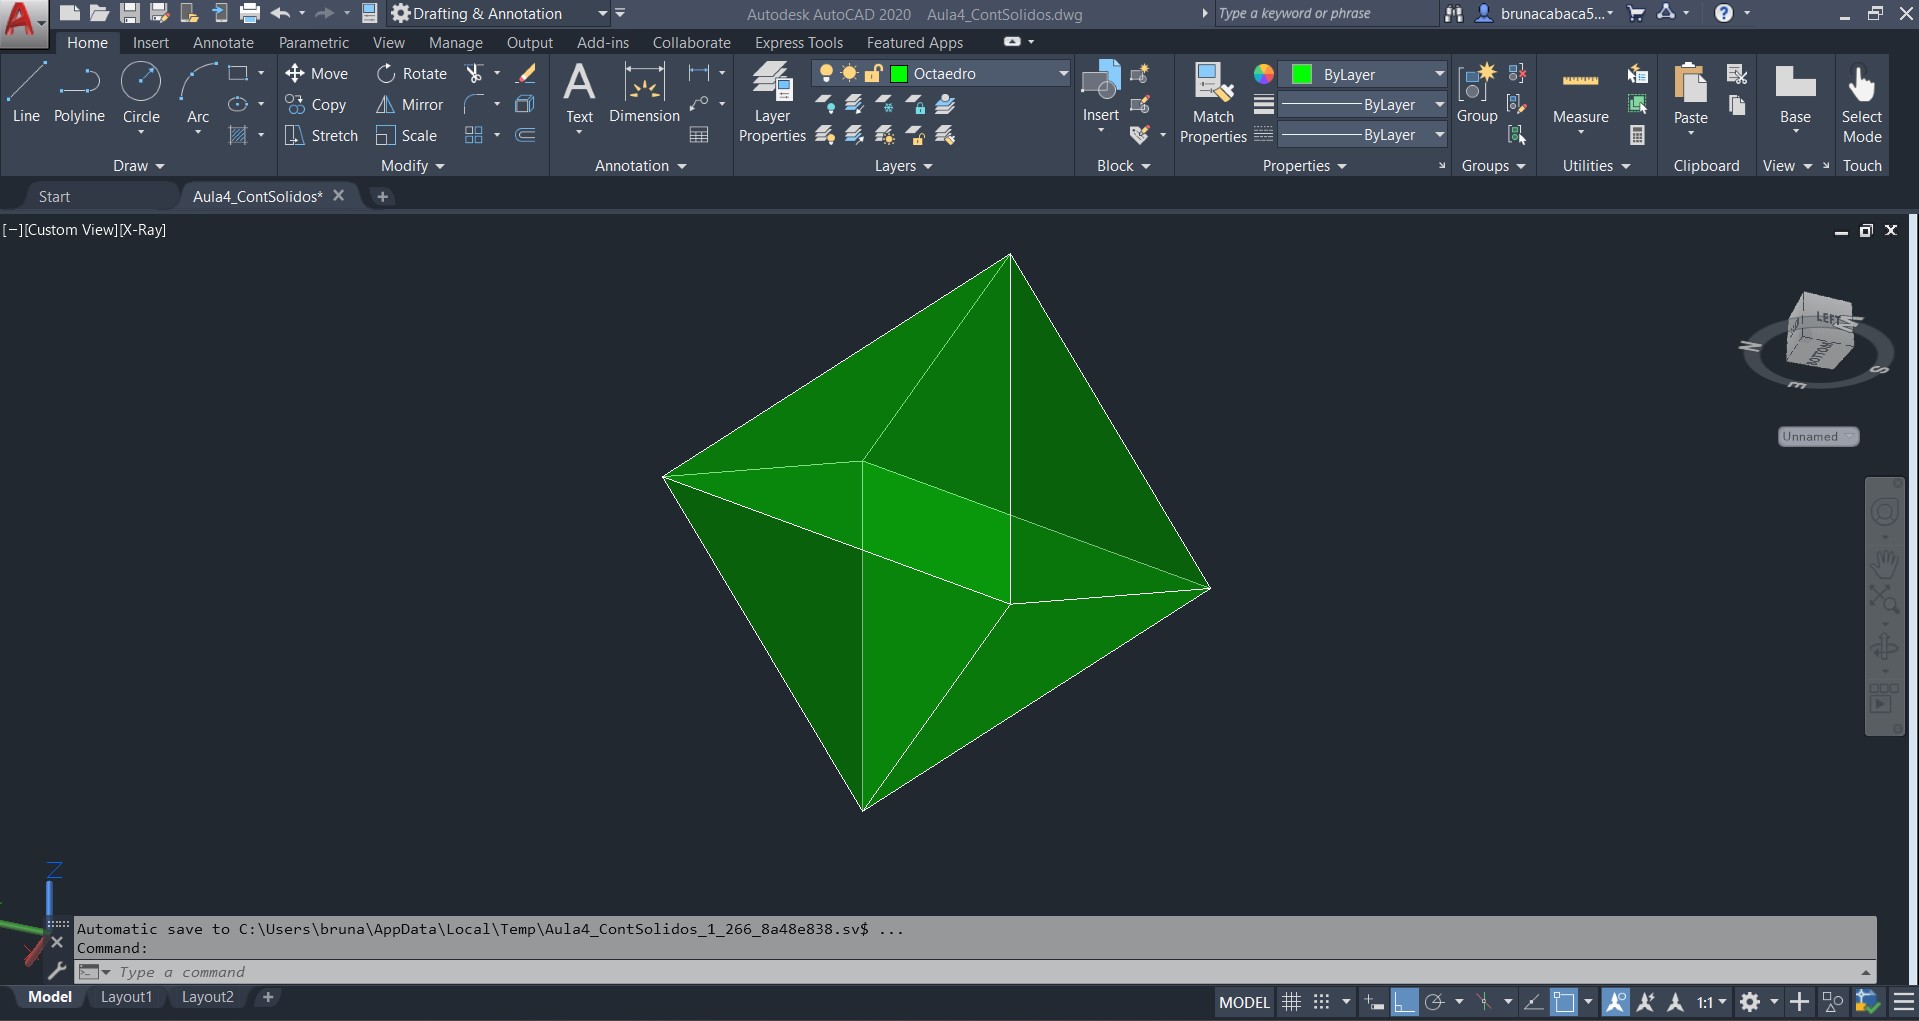Image resolution: width=1919 pixels, height=1021 pixels.
Task: Expand the Modify panel
Action: pos(412,165)
